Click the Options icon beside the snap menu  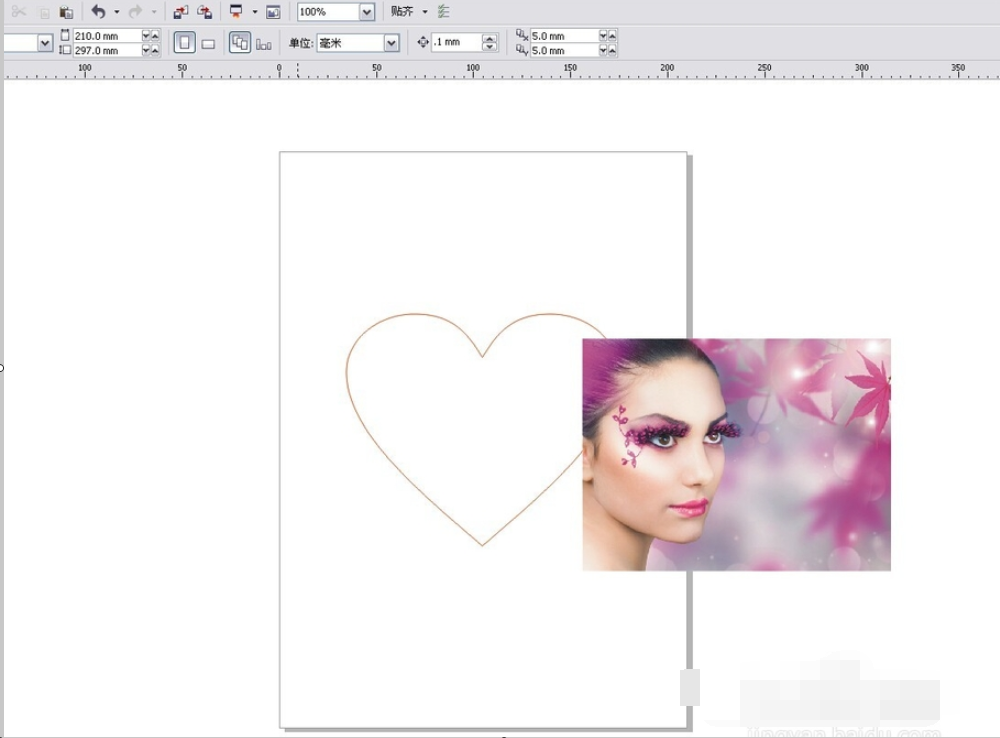(x=443, y=11)
